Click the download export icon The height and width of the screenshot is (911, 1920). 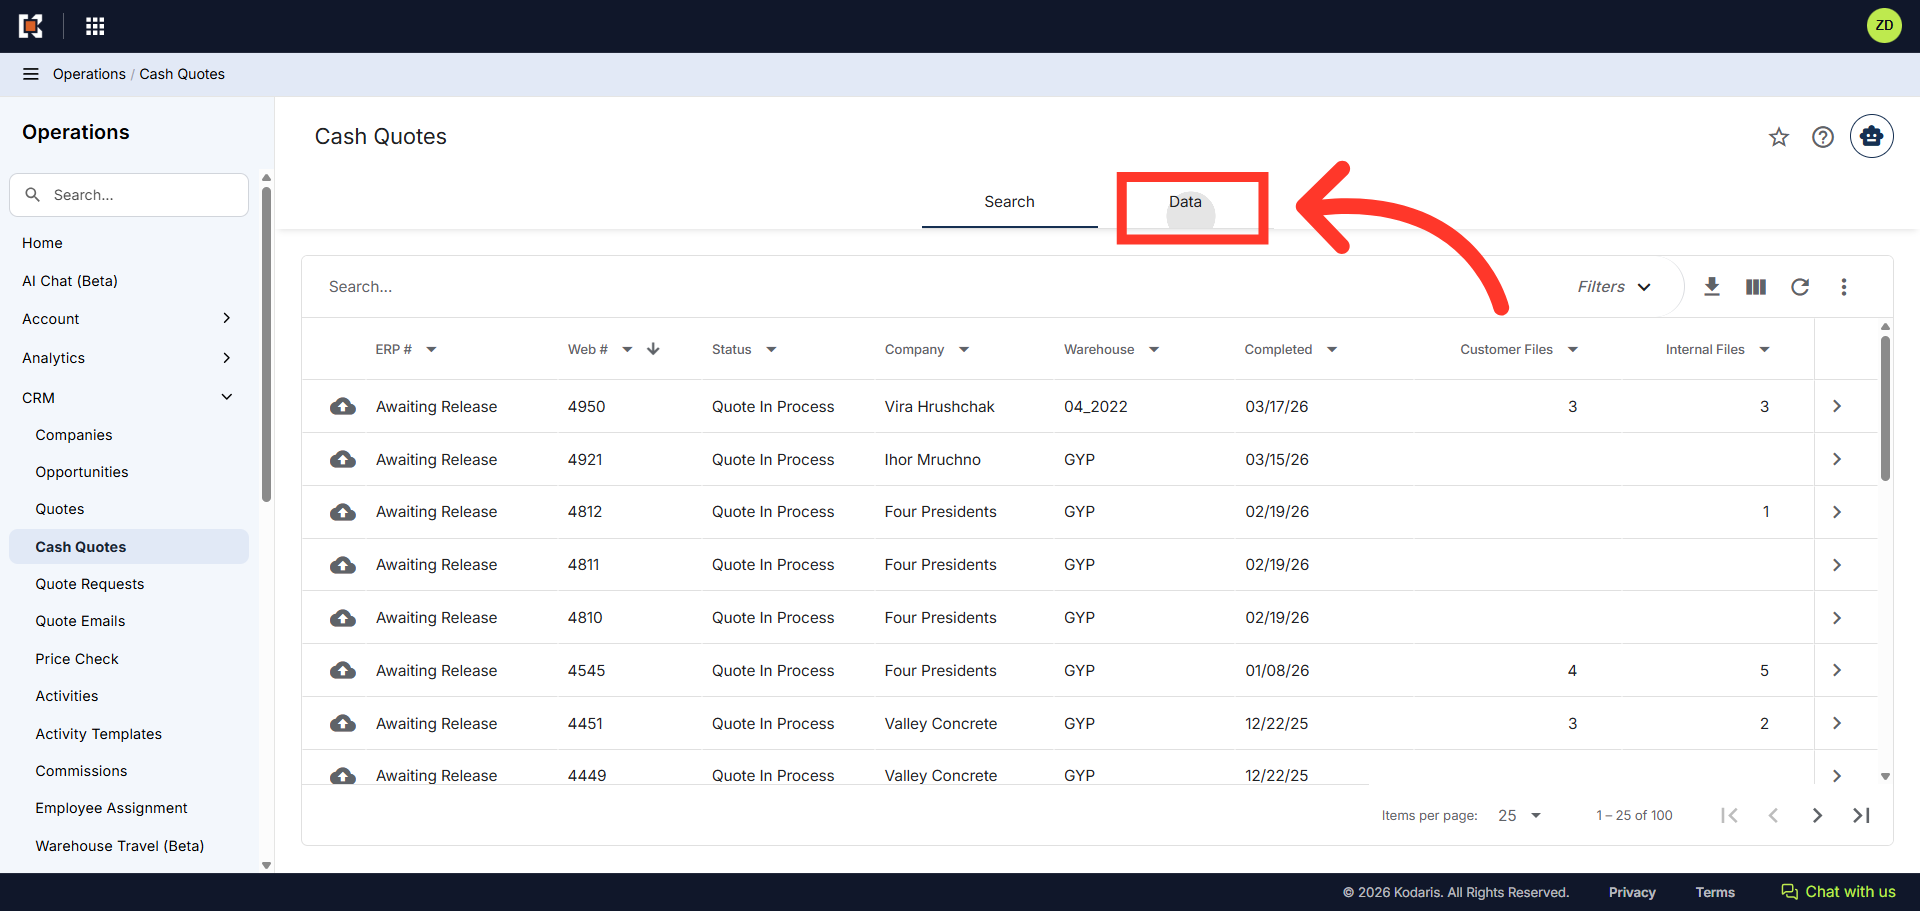coord(1712,287)
